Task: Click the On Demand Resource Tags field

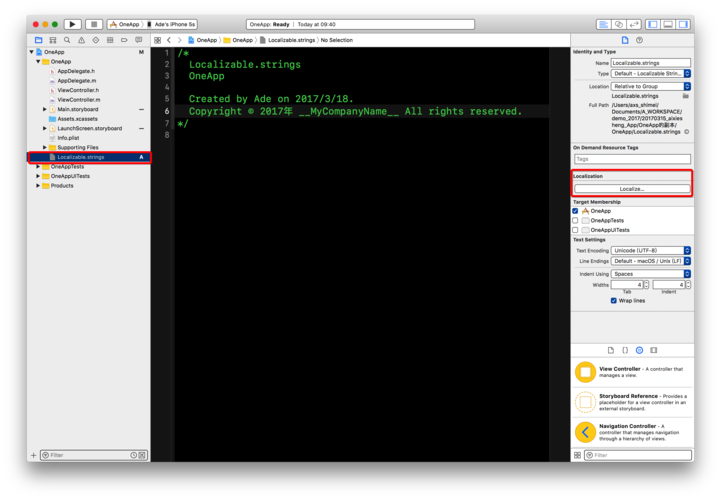Action: click(x=632, y=159)
